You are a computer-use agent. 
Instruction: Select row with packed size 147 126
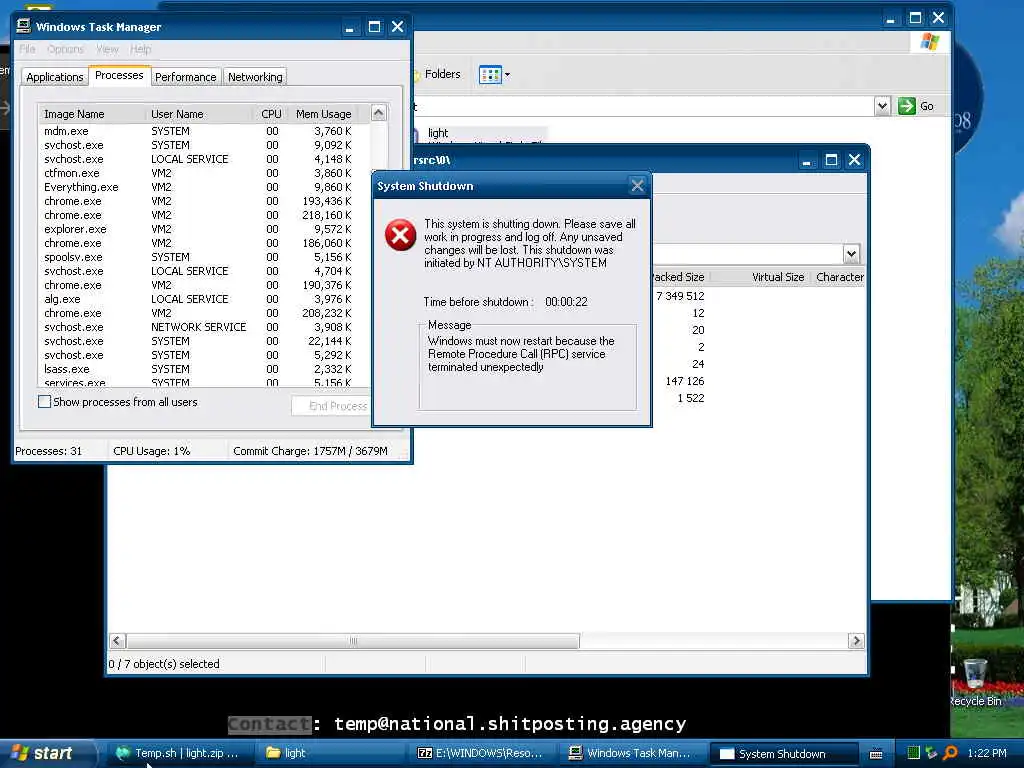pos(684,381)
